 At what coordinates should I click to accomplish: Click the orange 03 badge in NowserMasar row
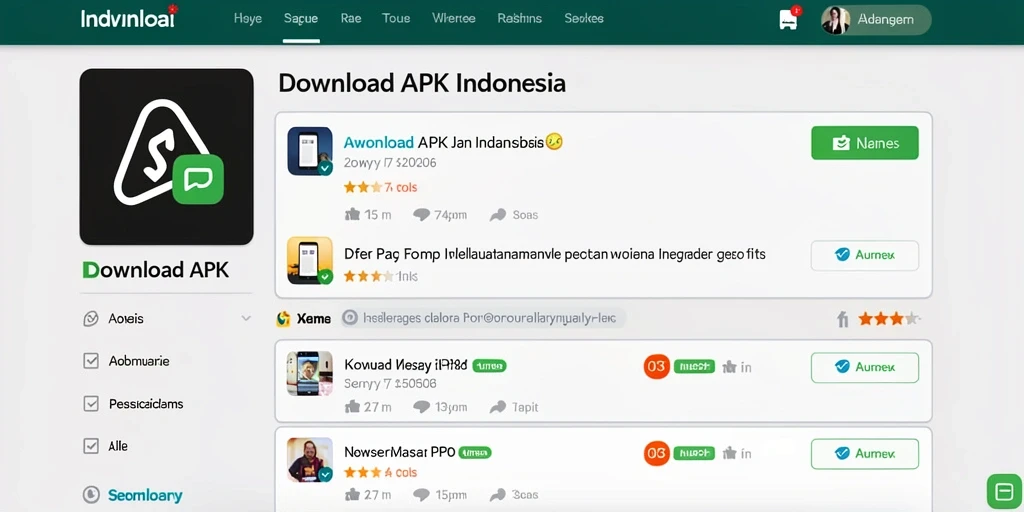point(656,453)
